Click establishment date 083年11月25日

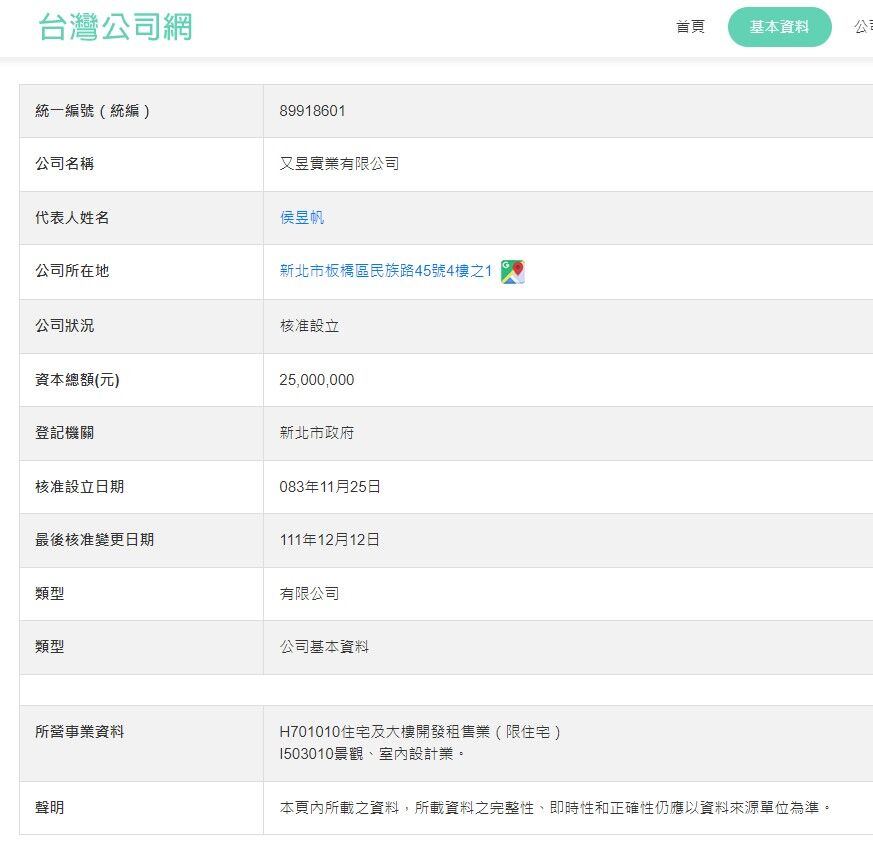[330, 487]
